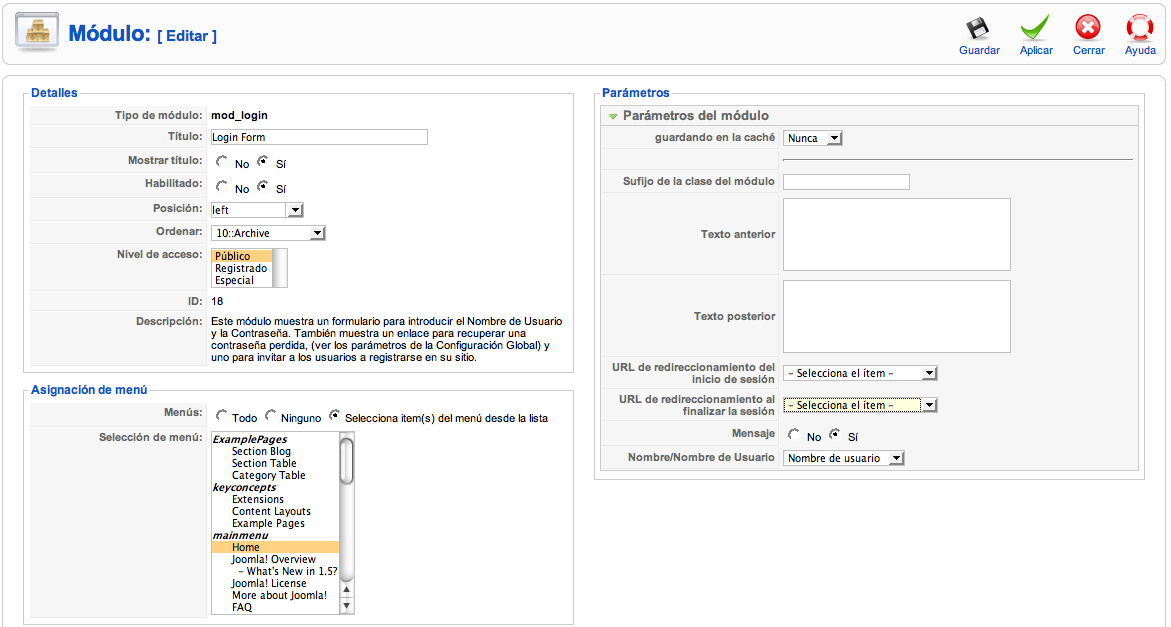The image size is (1171, 627).
Task: Click the Guardar floppy disk icon
Action: tap(978, 28)
